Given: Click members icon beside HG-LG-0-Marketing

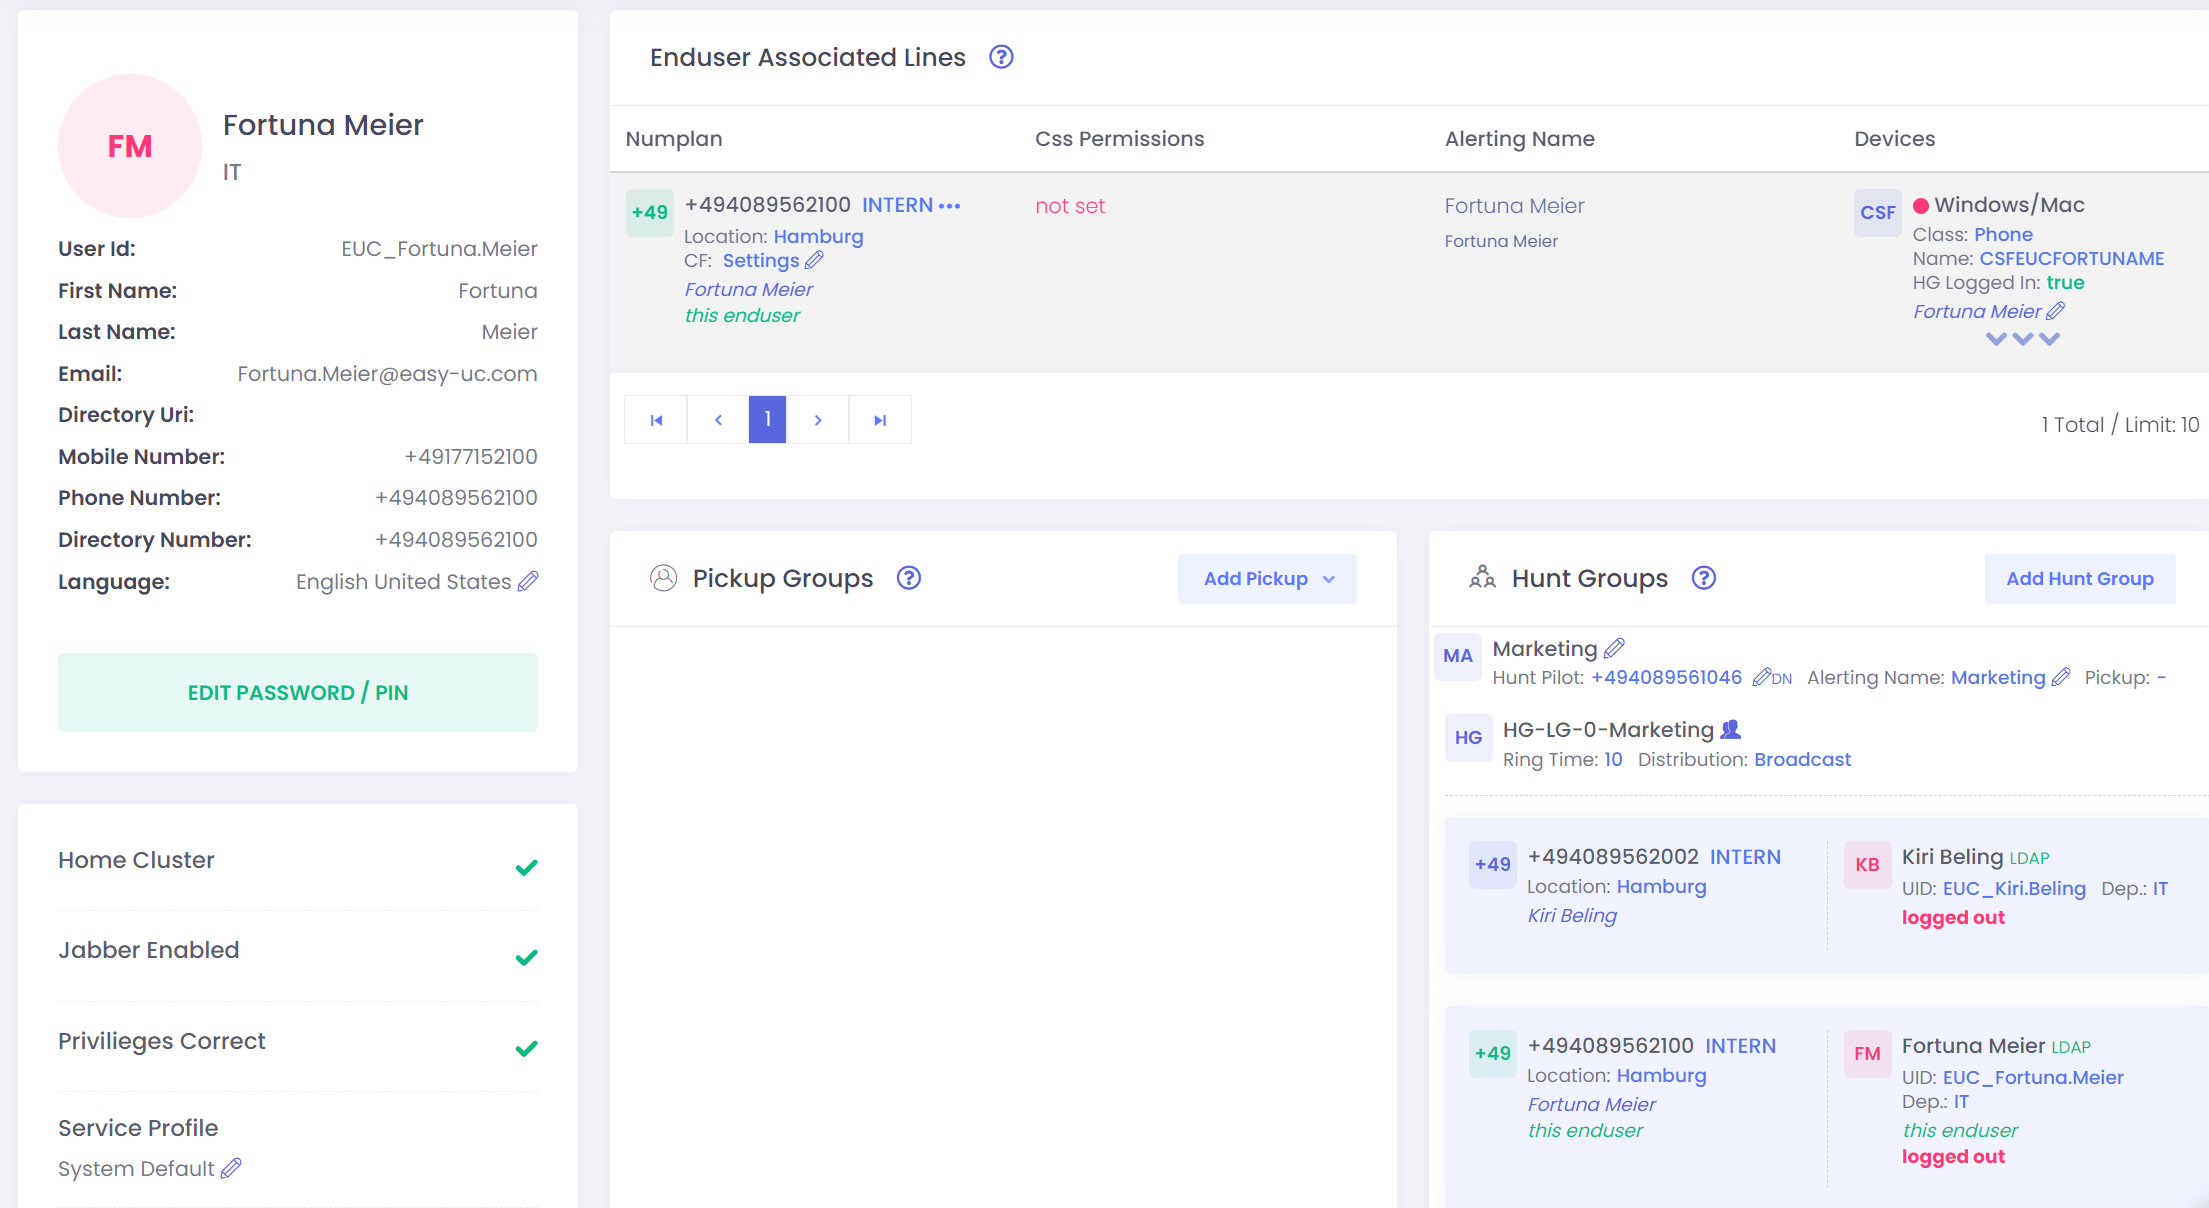Looking at the screenshot, I should (1730, 729).
